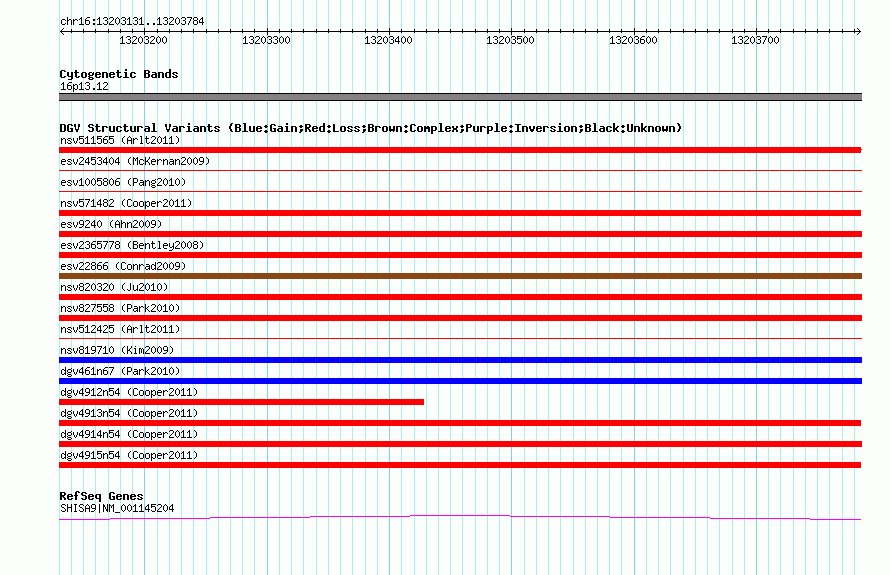Screen dimensions: 890x575
Task: Click the DGV Structural Variants track title
Action: coord(371,128)
